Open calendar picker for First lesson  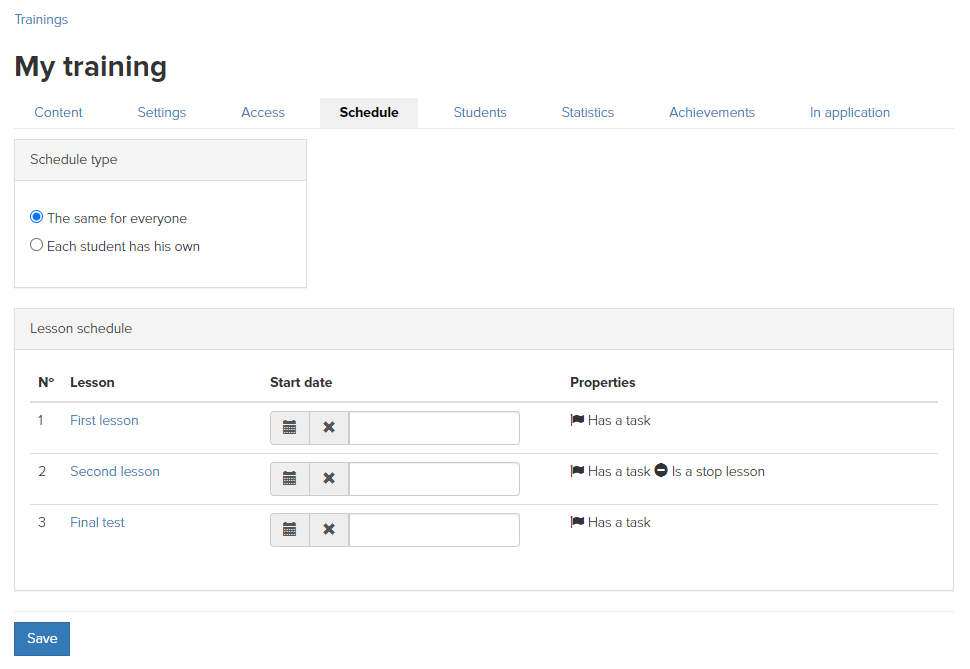click(x=290, y=428)
